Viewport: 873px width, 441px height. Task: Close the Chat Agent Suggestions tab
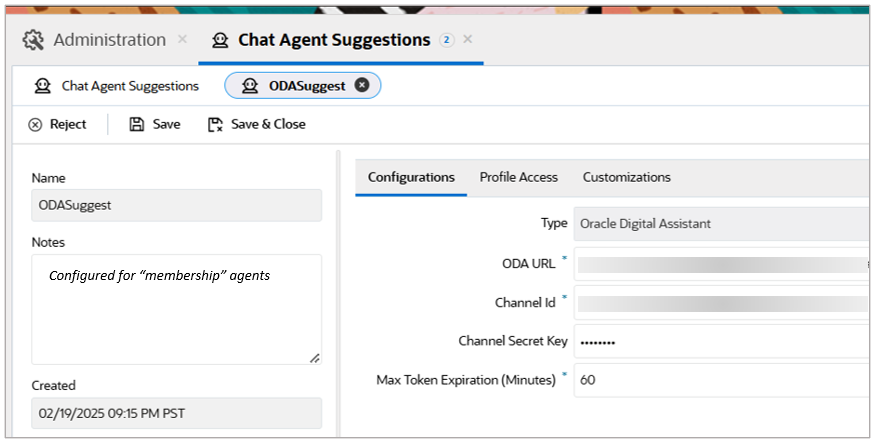click(468, 41)
